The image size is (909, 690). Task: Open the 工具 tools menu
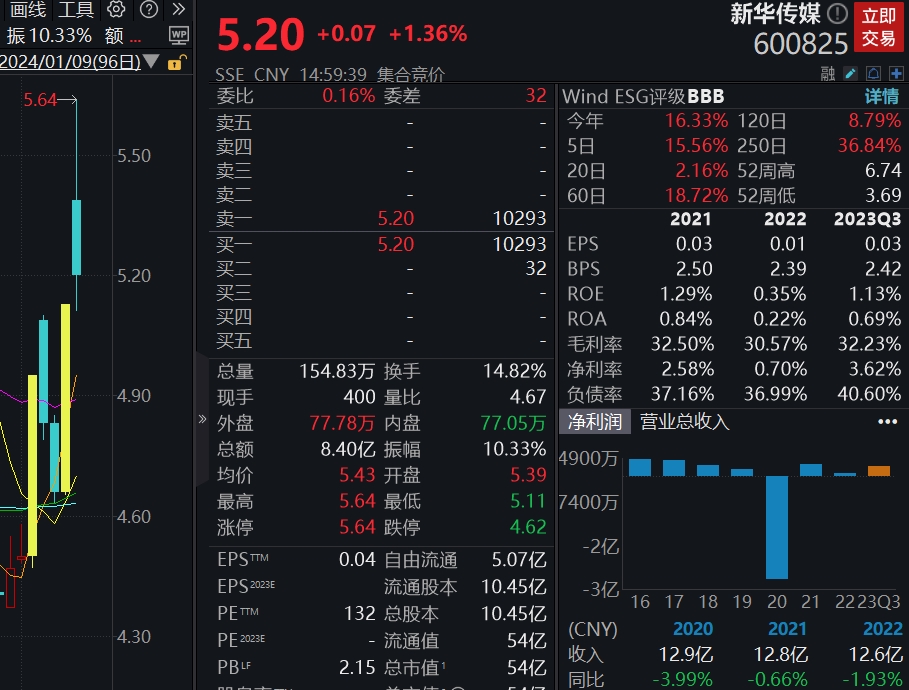(76, 10)
